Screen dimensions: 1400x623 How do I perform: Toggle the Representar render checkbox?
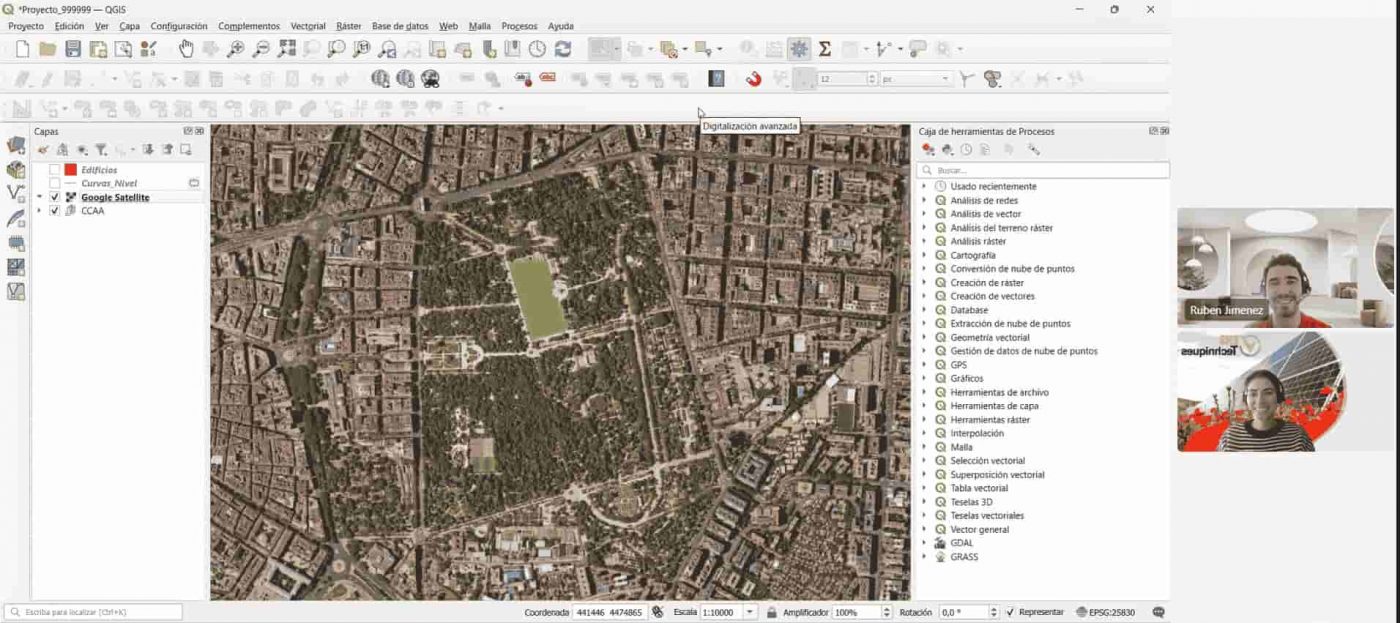coord(1010,612)
